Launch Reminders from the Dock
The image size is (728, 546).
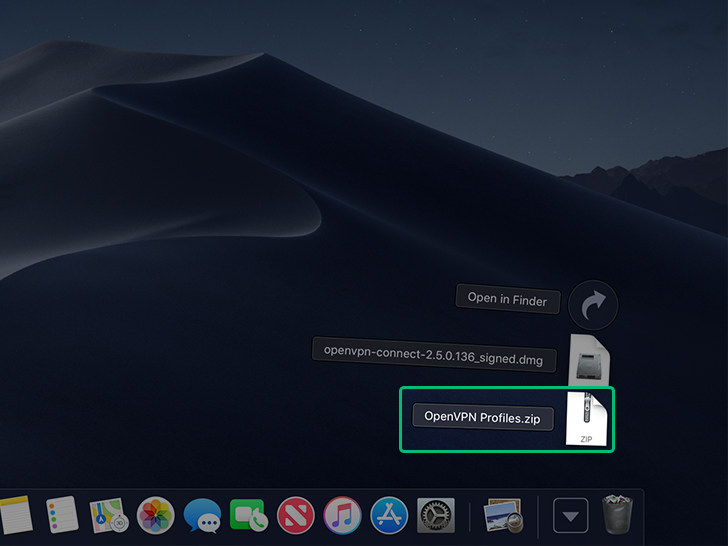tap(62, 514)
